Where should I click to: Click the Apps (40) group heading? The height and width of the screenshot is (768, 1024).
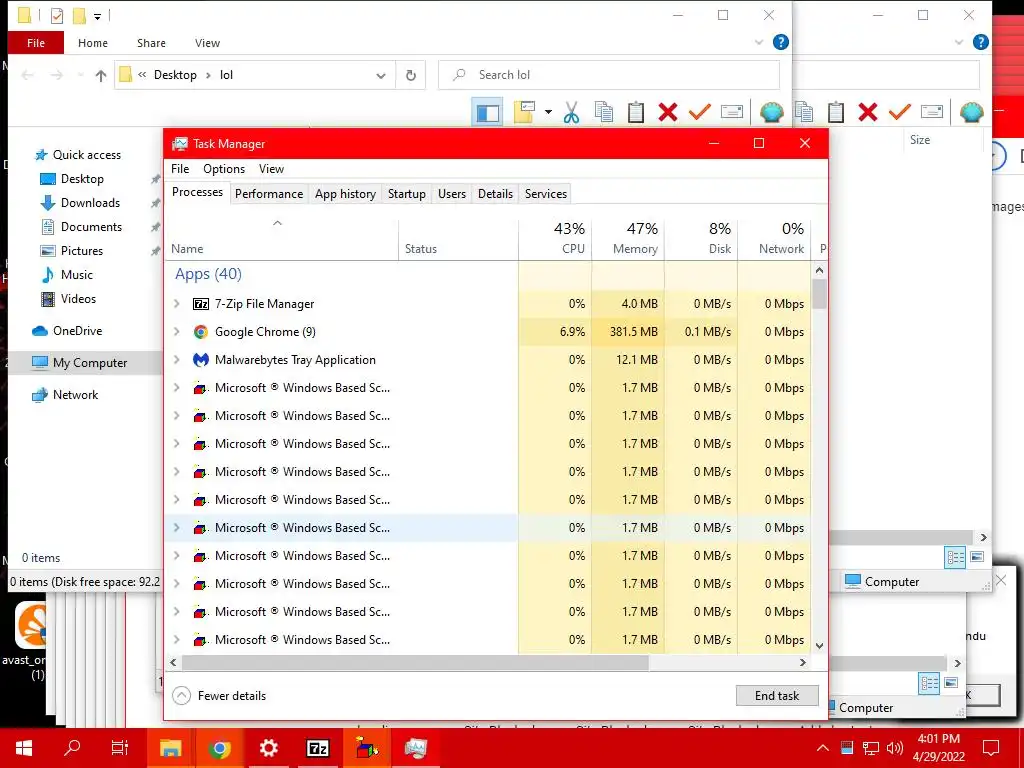click(x=208, y=274)
